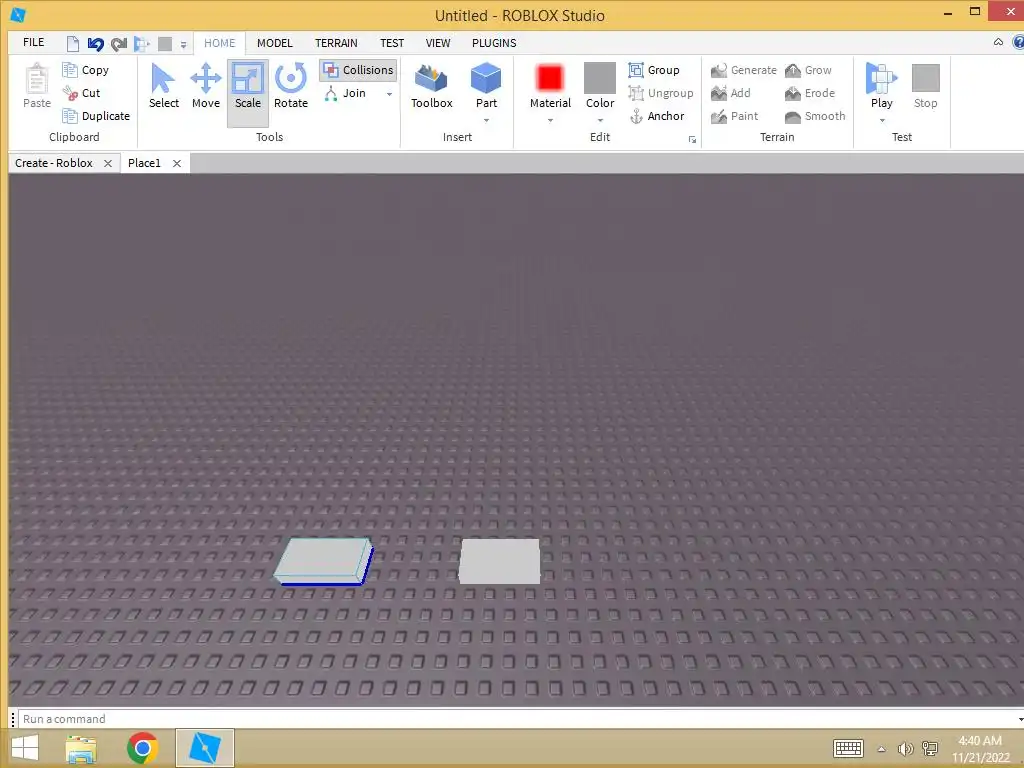The height and width of the screenshot is (768, 1024).
Task: Switch to the MODEL ribbon tab
Action: [x=274, y=43]
